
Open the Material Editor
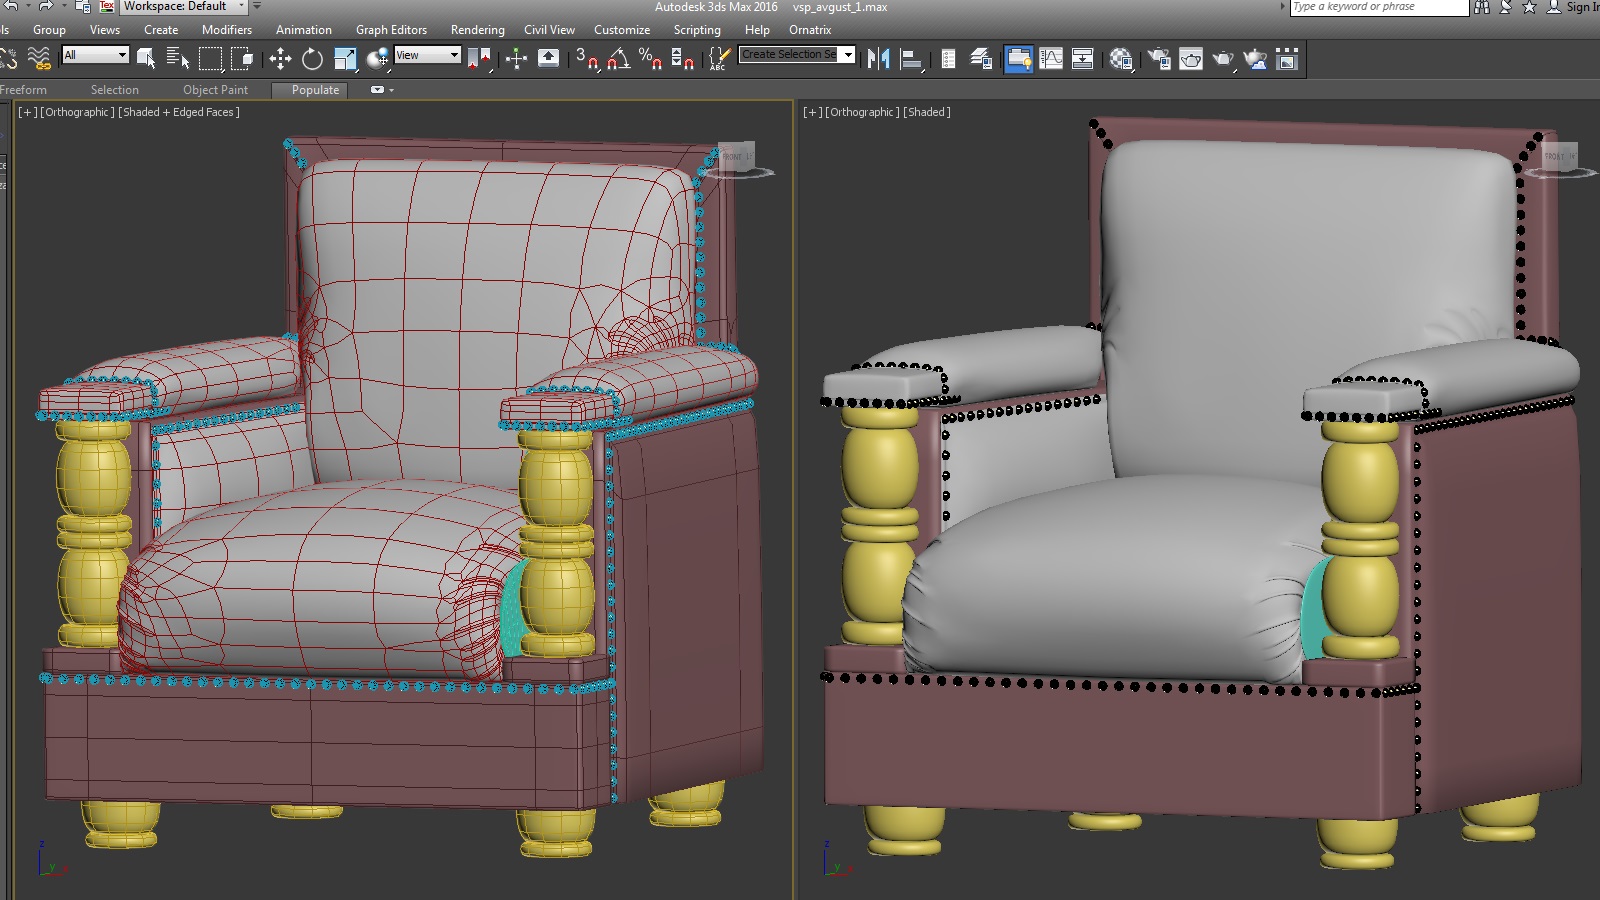point(1121,59)
